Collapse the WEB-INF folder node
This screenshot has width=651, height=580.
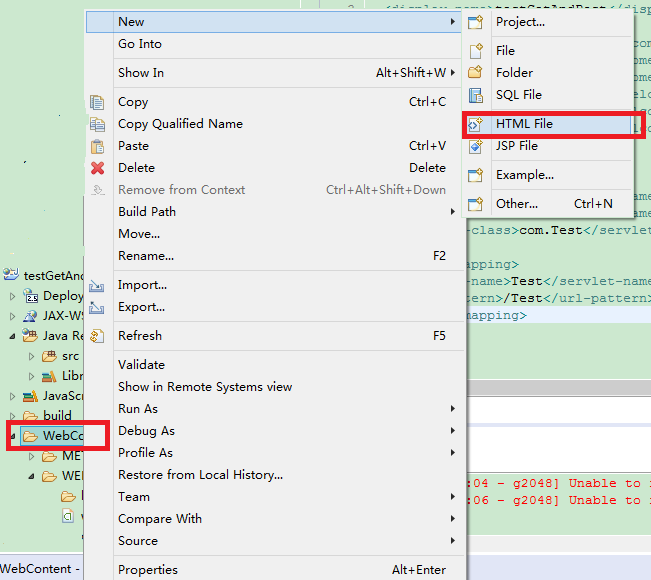[32, 477]
